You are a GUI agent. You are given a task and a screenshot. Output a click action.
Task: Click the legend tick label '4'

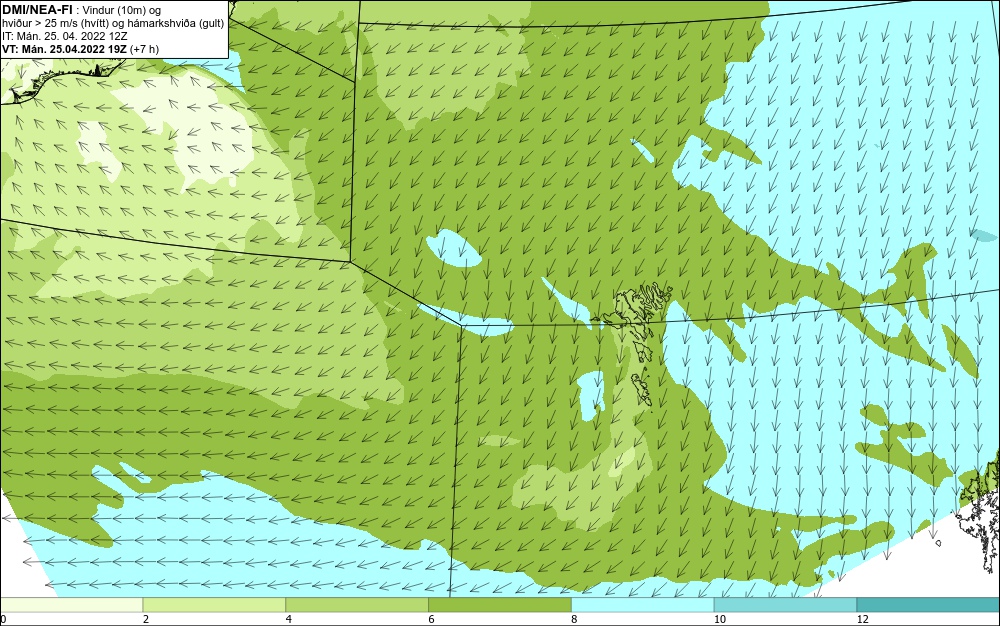[x=289, y=619]
